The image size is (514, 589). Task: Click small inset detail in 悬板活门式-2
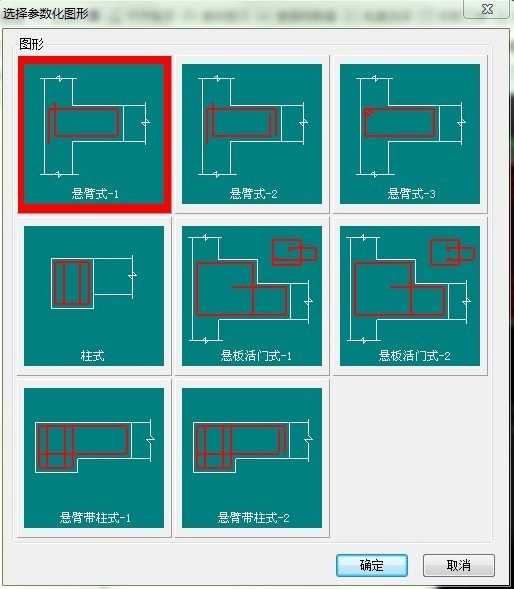click(453, 252)
